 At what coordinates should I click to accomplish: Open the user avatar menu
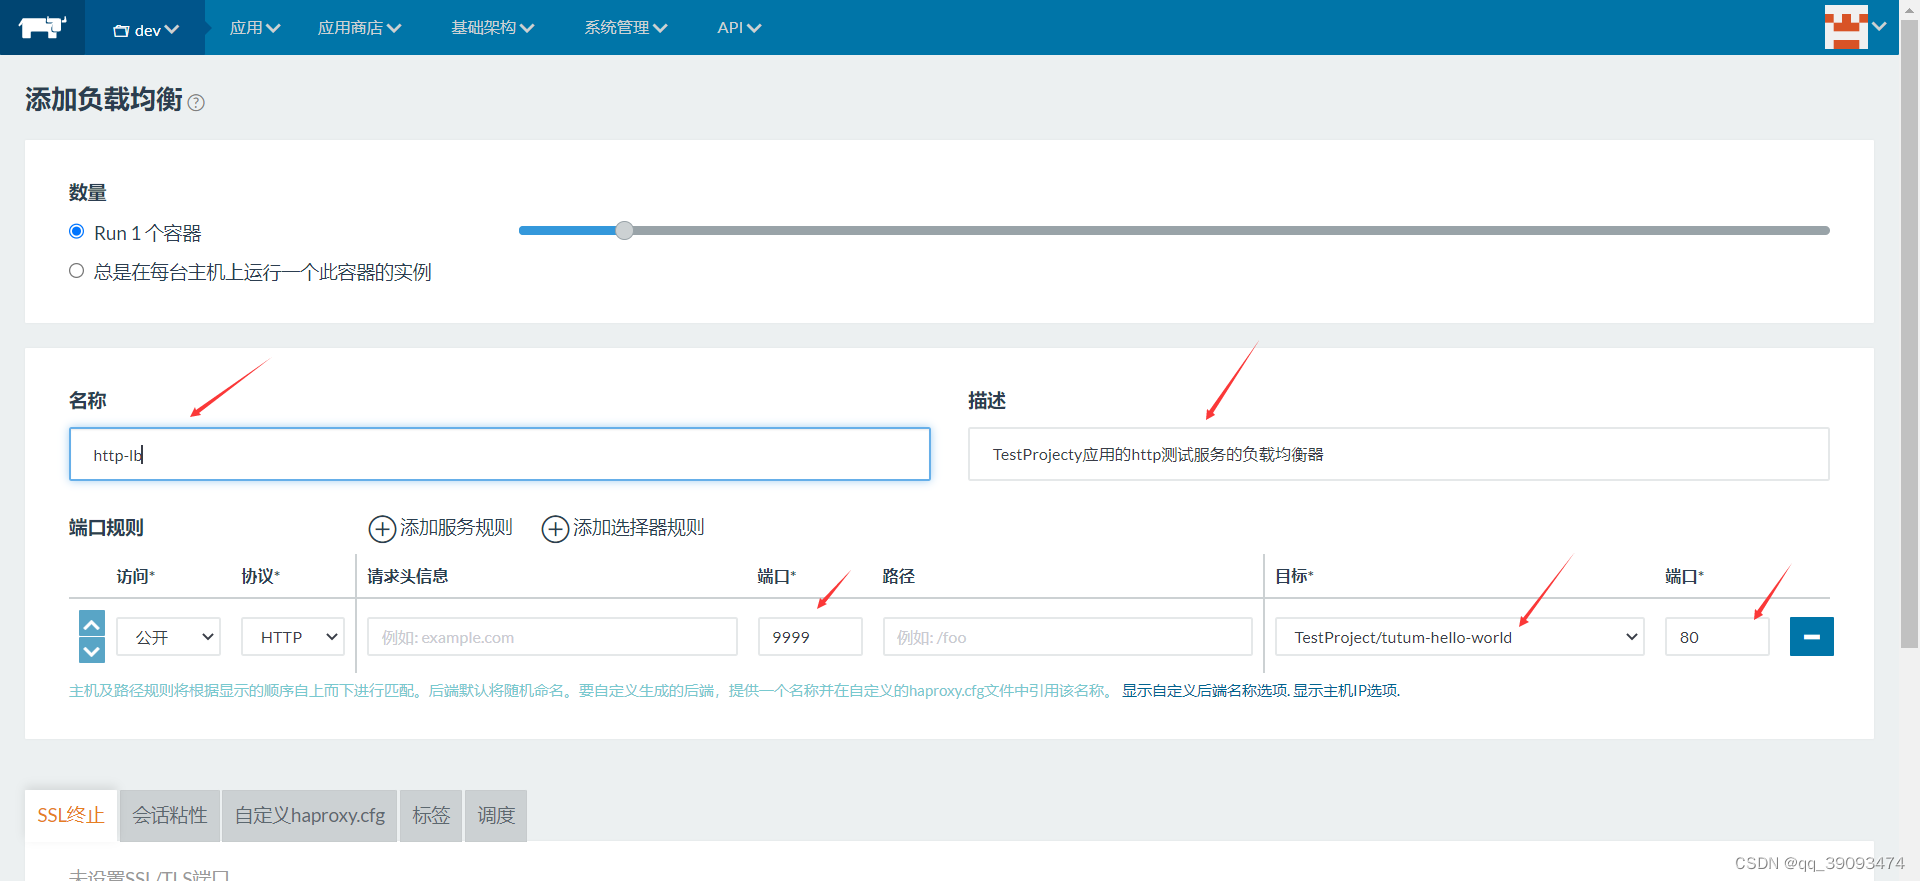tap(1855, 27)
